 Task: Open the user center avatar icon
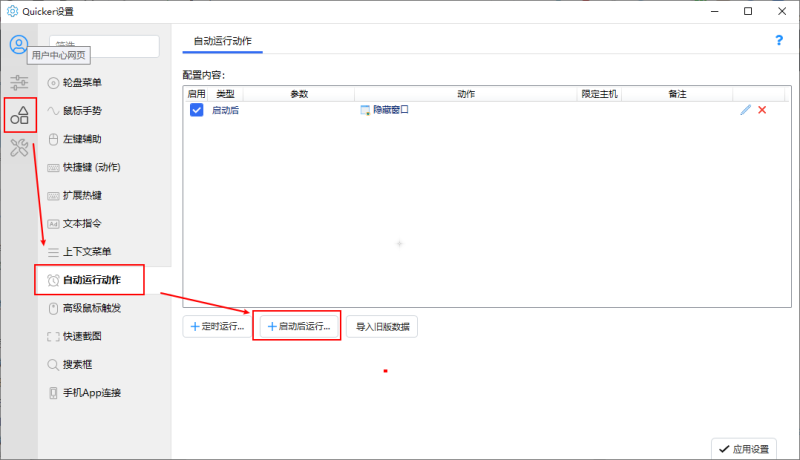[19, 45]
